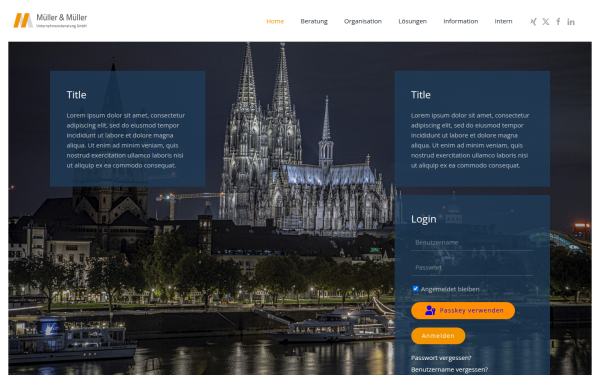Open the Facebook social icon
Screen dimensions: 600x375
click(x=558, y=21)
